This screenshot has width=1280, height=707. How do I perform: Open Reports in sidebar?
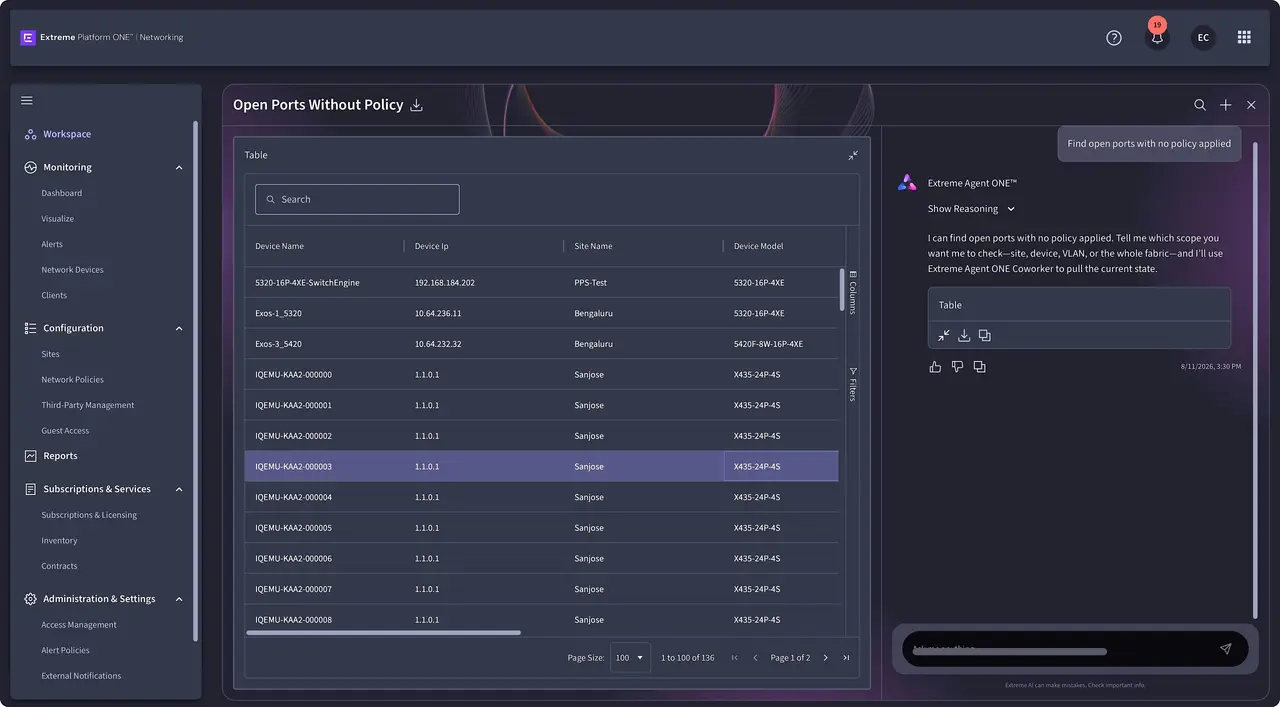[60, 456]
